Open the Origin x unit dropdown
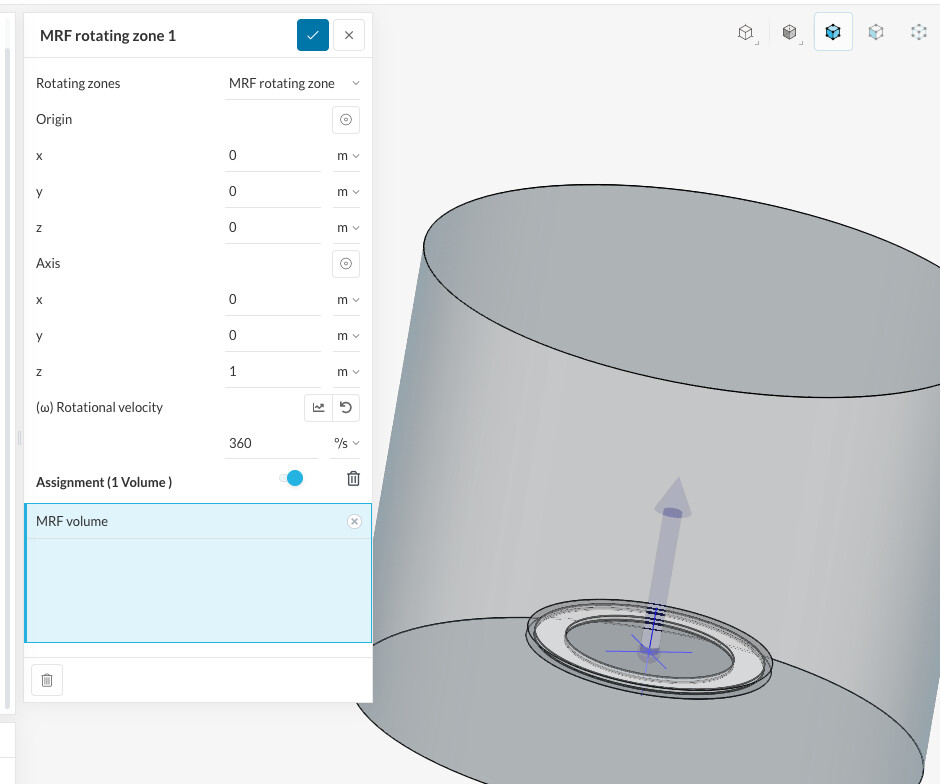This screenshot has width=940, height=784. click(x=347, y=156)
